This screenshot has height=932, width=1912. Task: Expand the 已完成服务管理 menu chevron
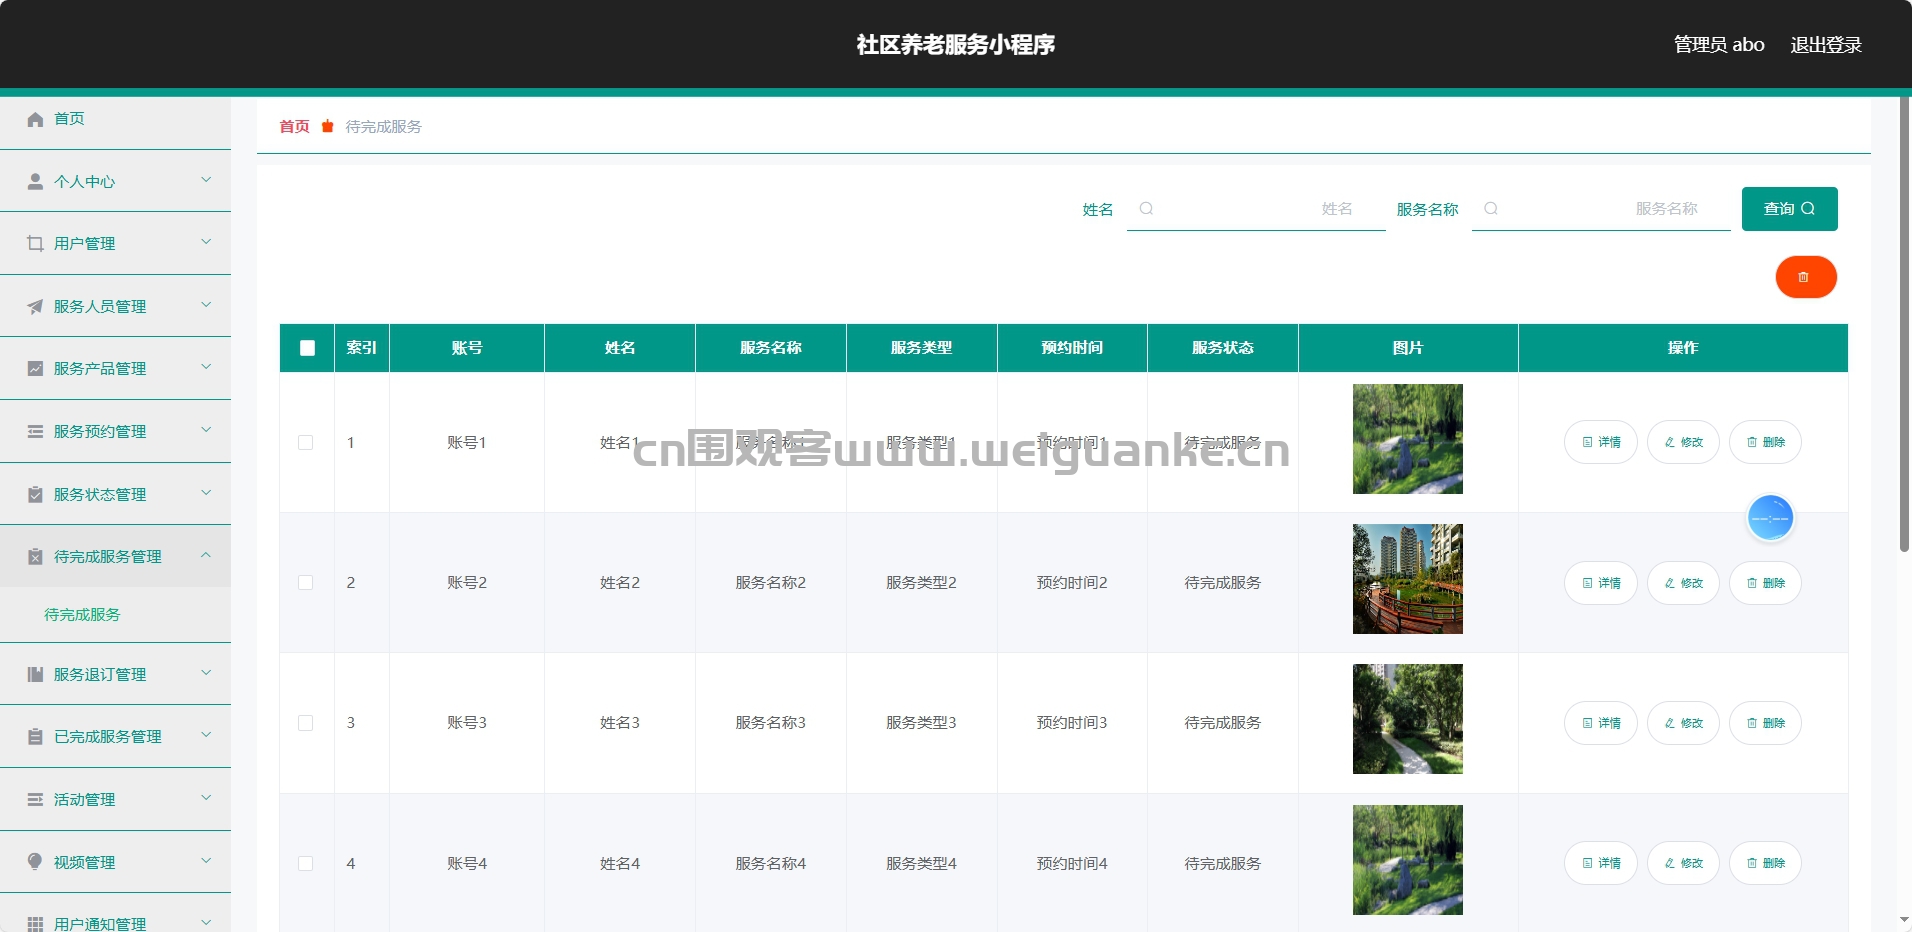click(206, 735)
